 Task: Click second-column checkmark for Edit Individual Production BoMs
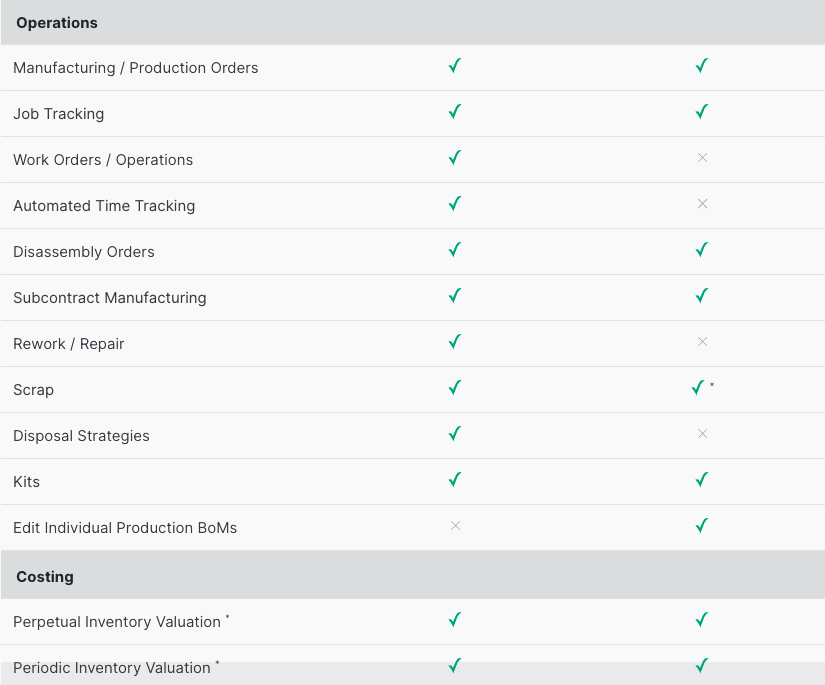[x=702, y=526]
